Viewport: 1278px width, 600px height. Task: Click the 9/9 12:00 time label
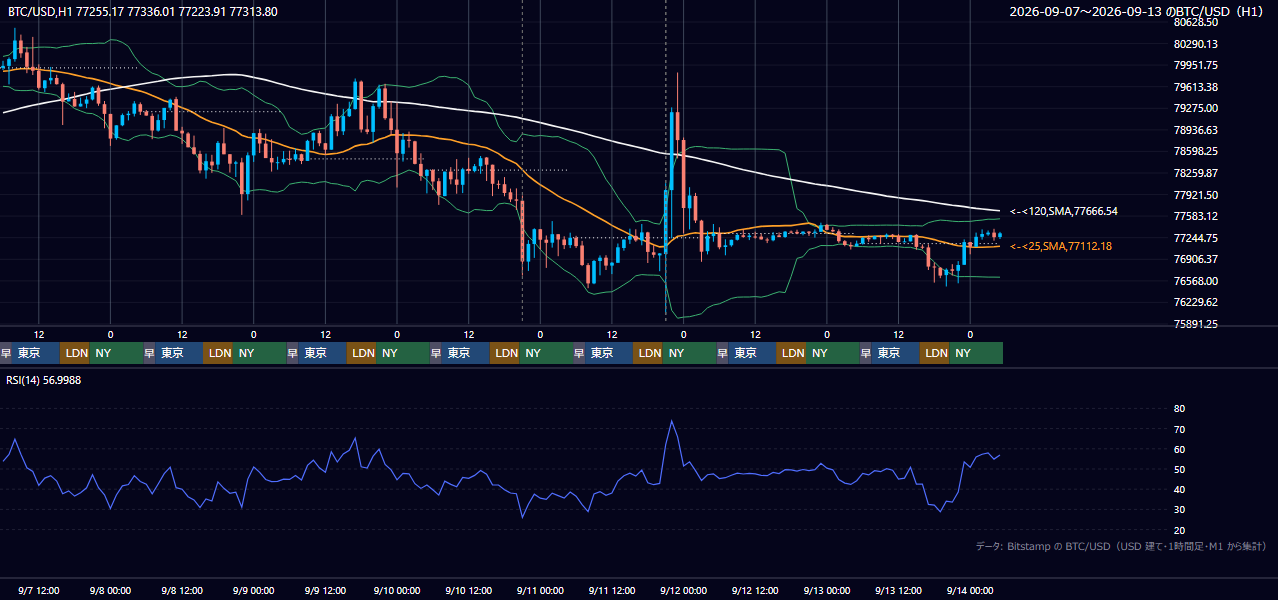(325, 590)
